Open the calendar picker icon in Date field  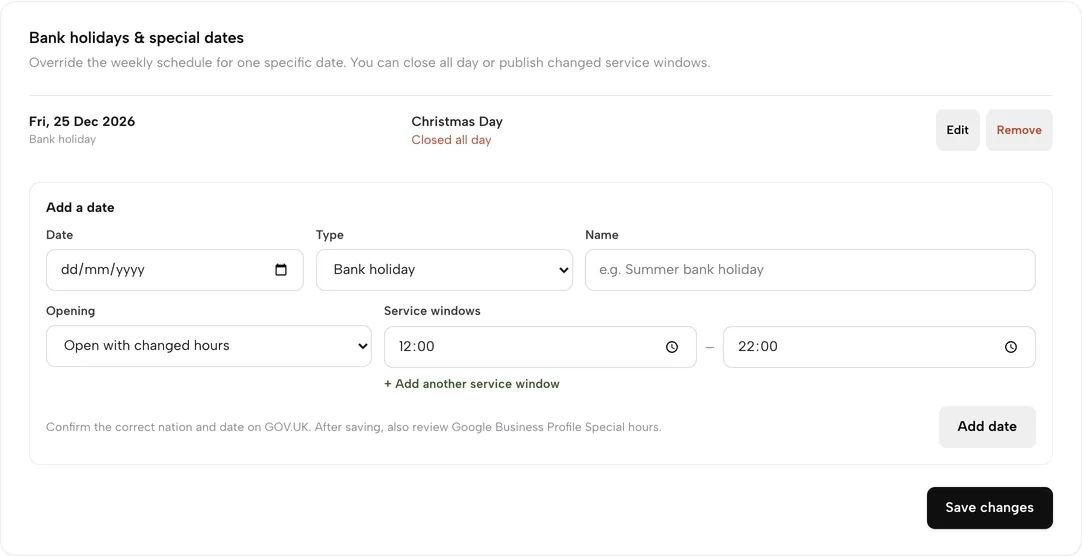tap(281, 270)
